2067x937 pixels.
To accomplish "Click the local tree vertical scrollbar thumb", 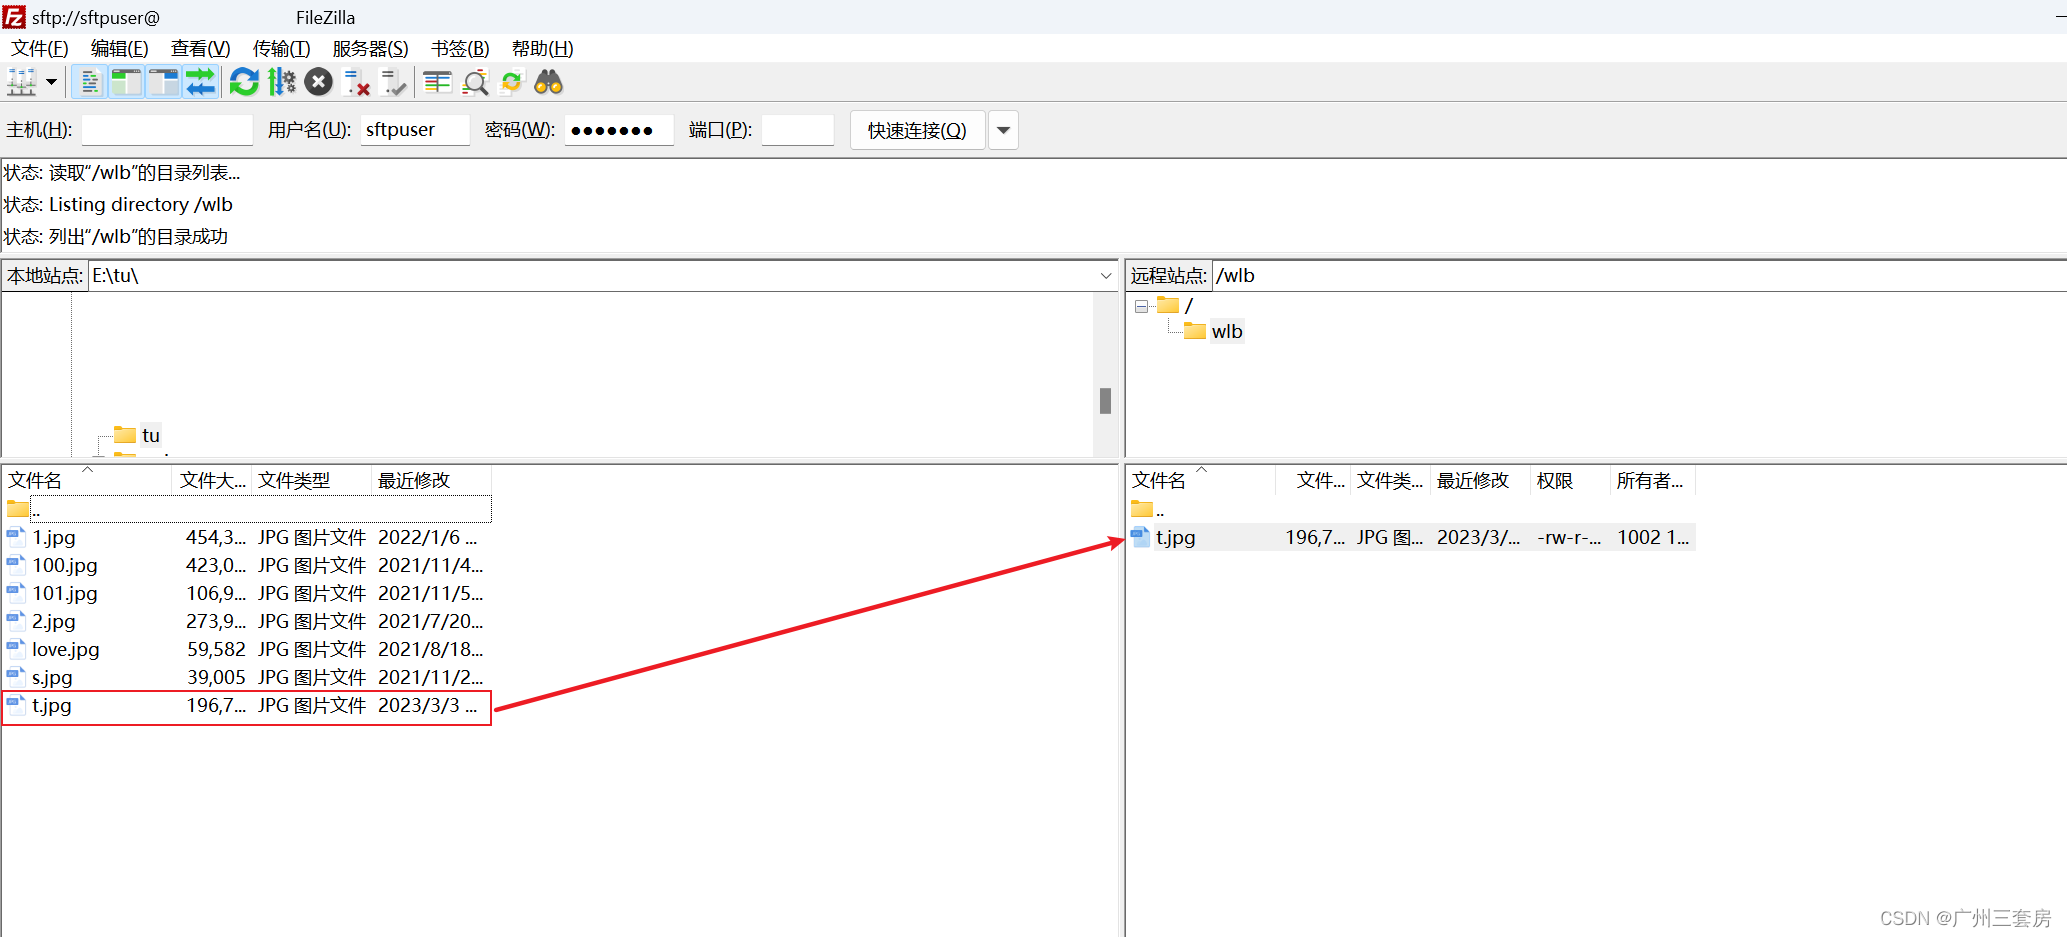I will tap(1105, 401).
